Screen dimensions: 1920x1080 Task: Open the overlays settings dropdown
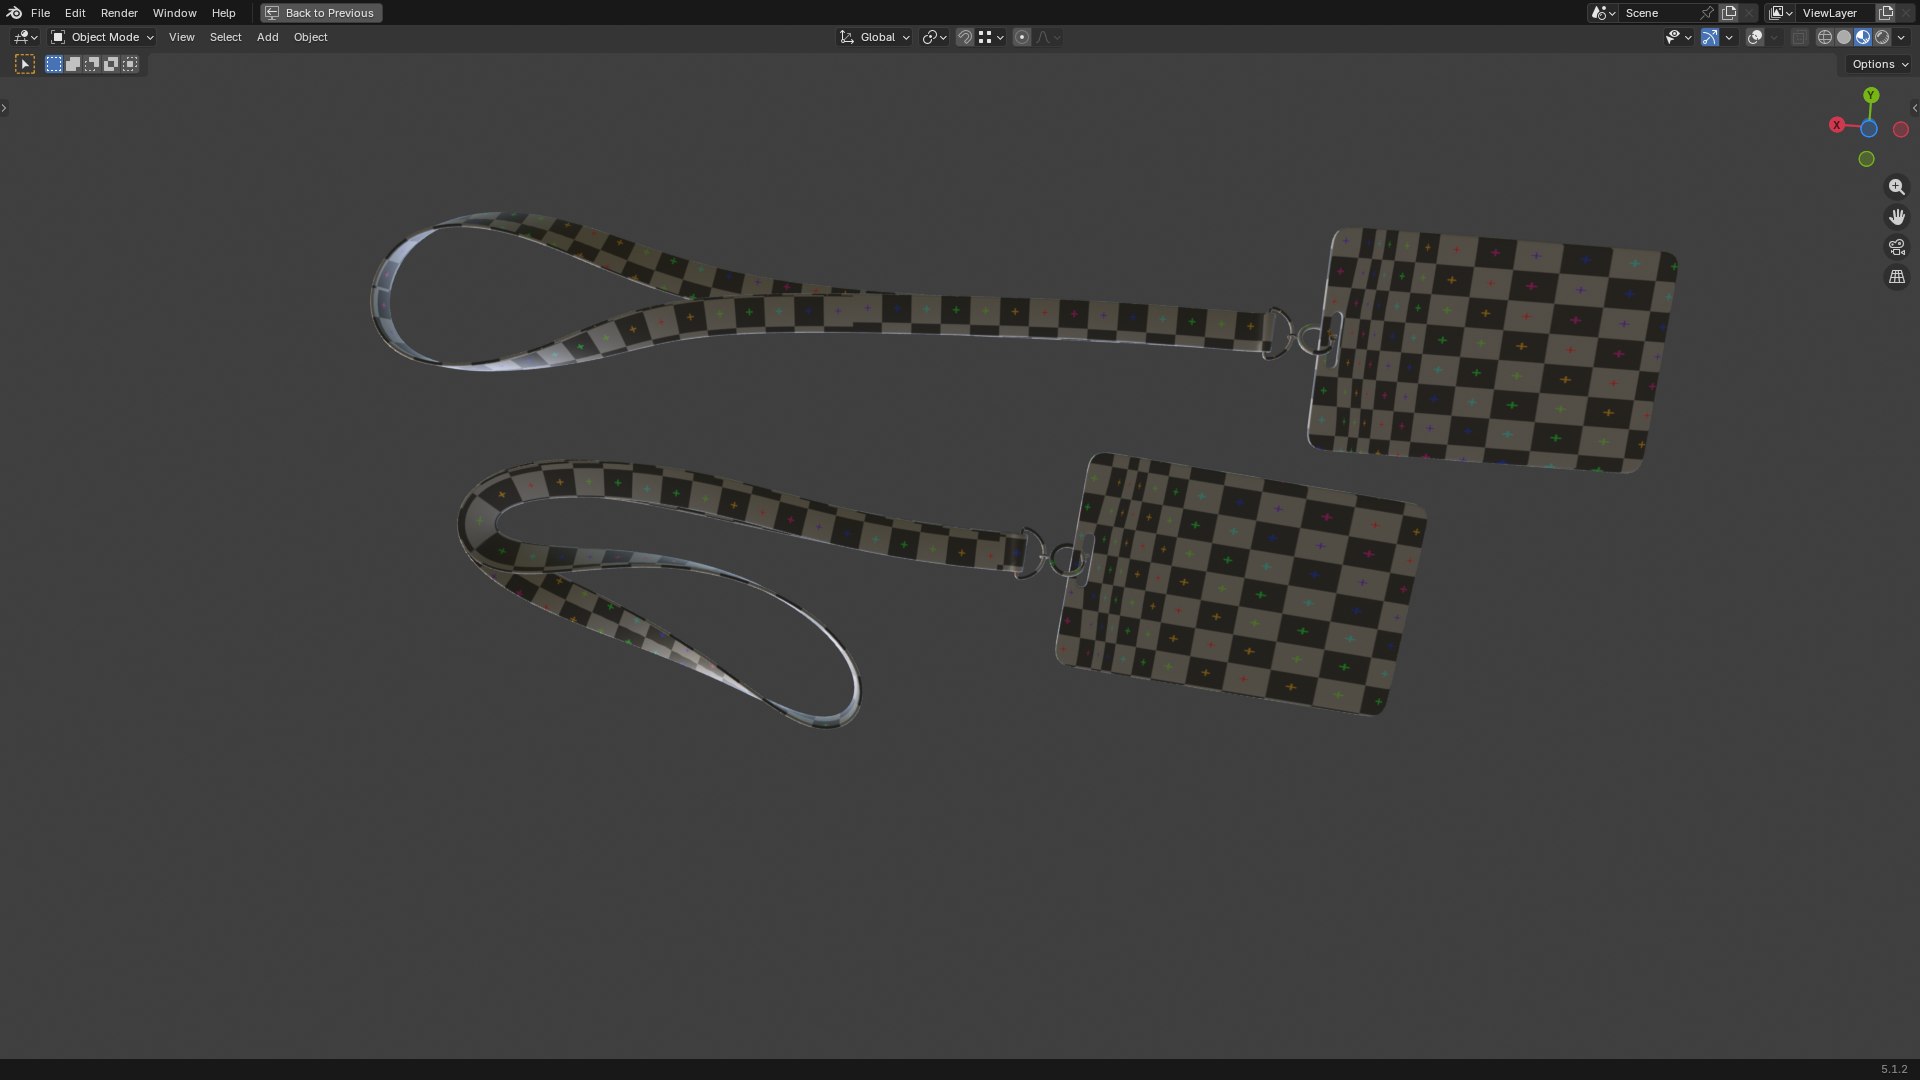pyautogui.click(x=1774, y=37)
